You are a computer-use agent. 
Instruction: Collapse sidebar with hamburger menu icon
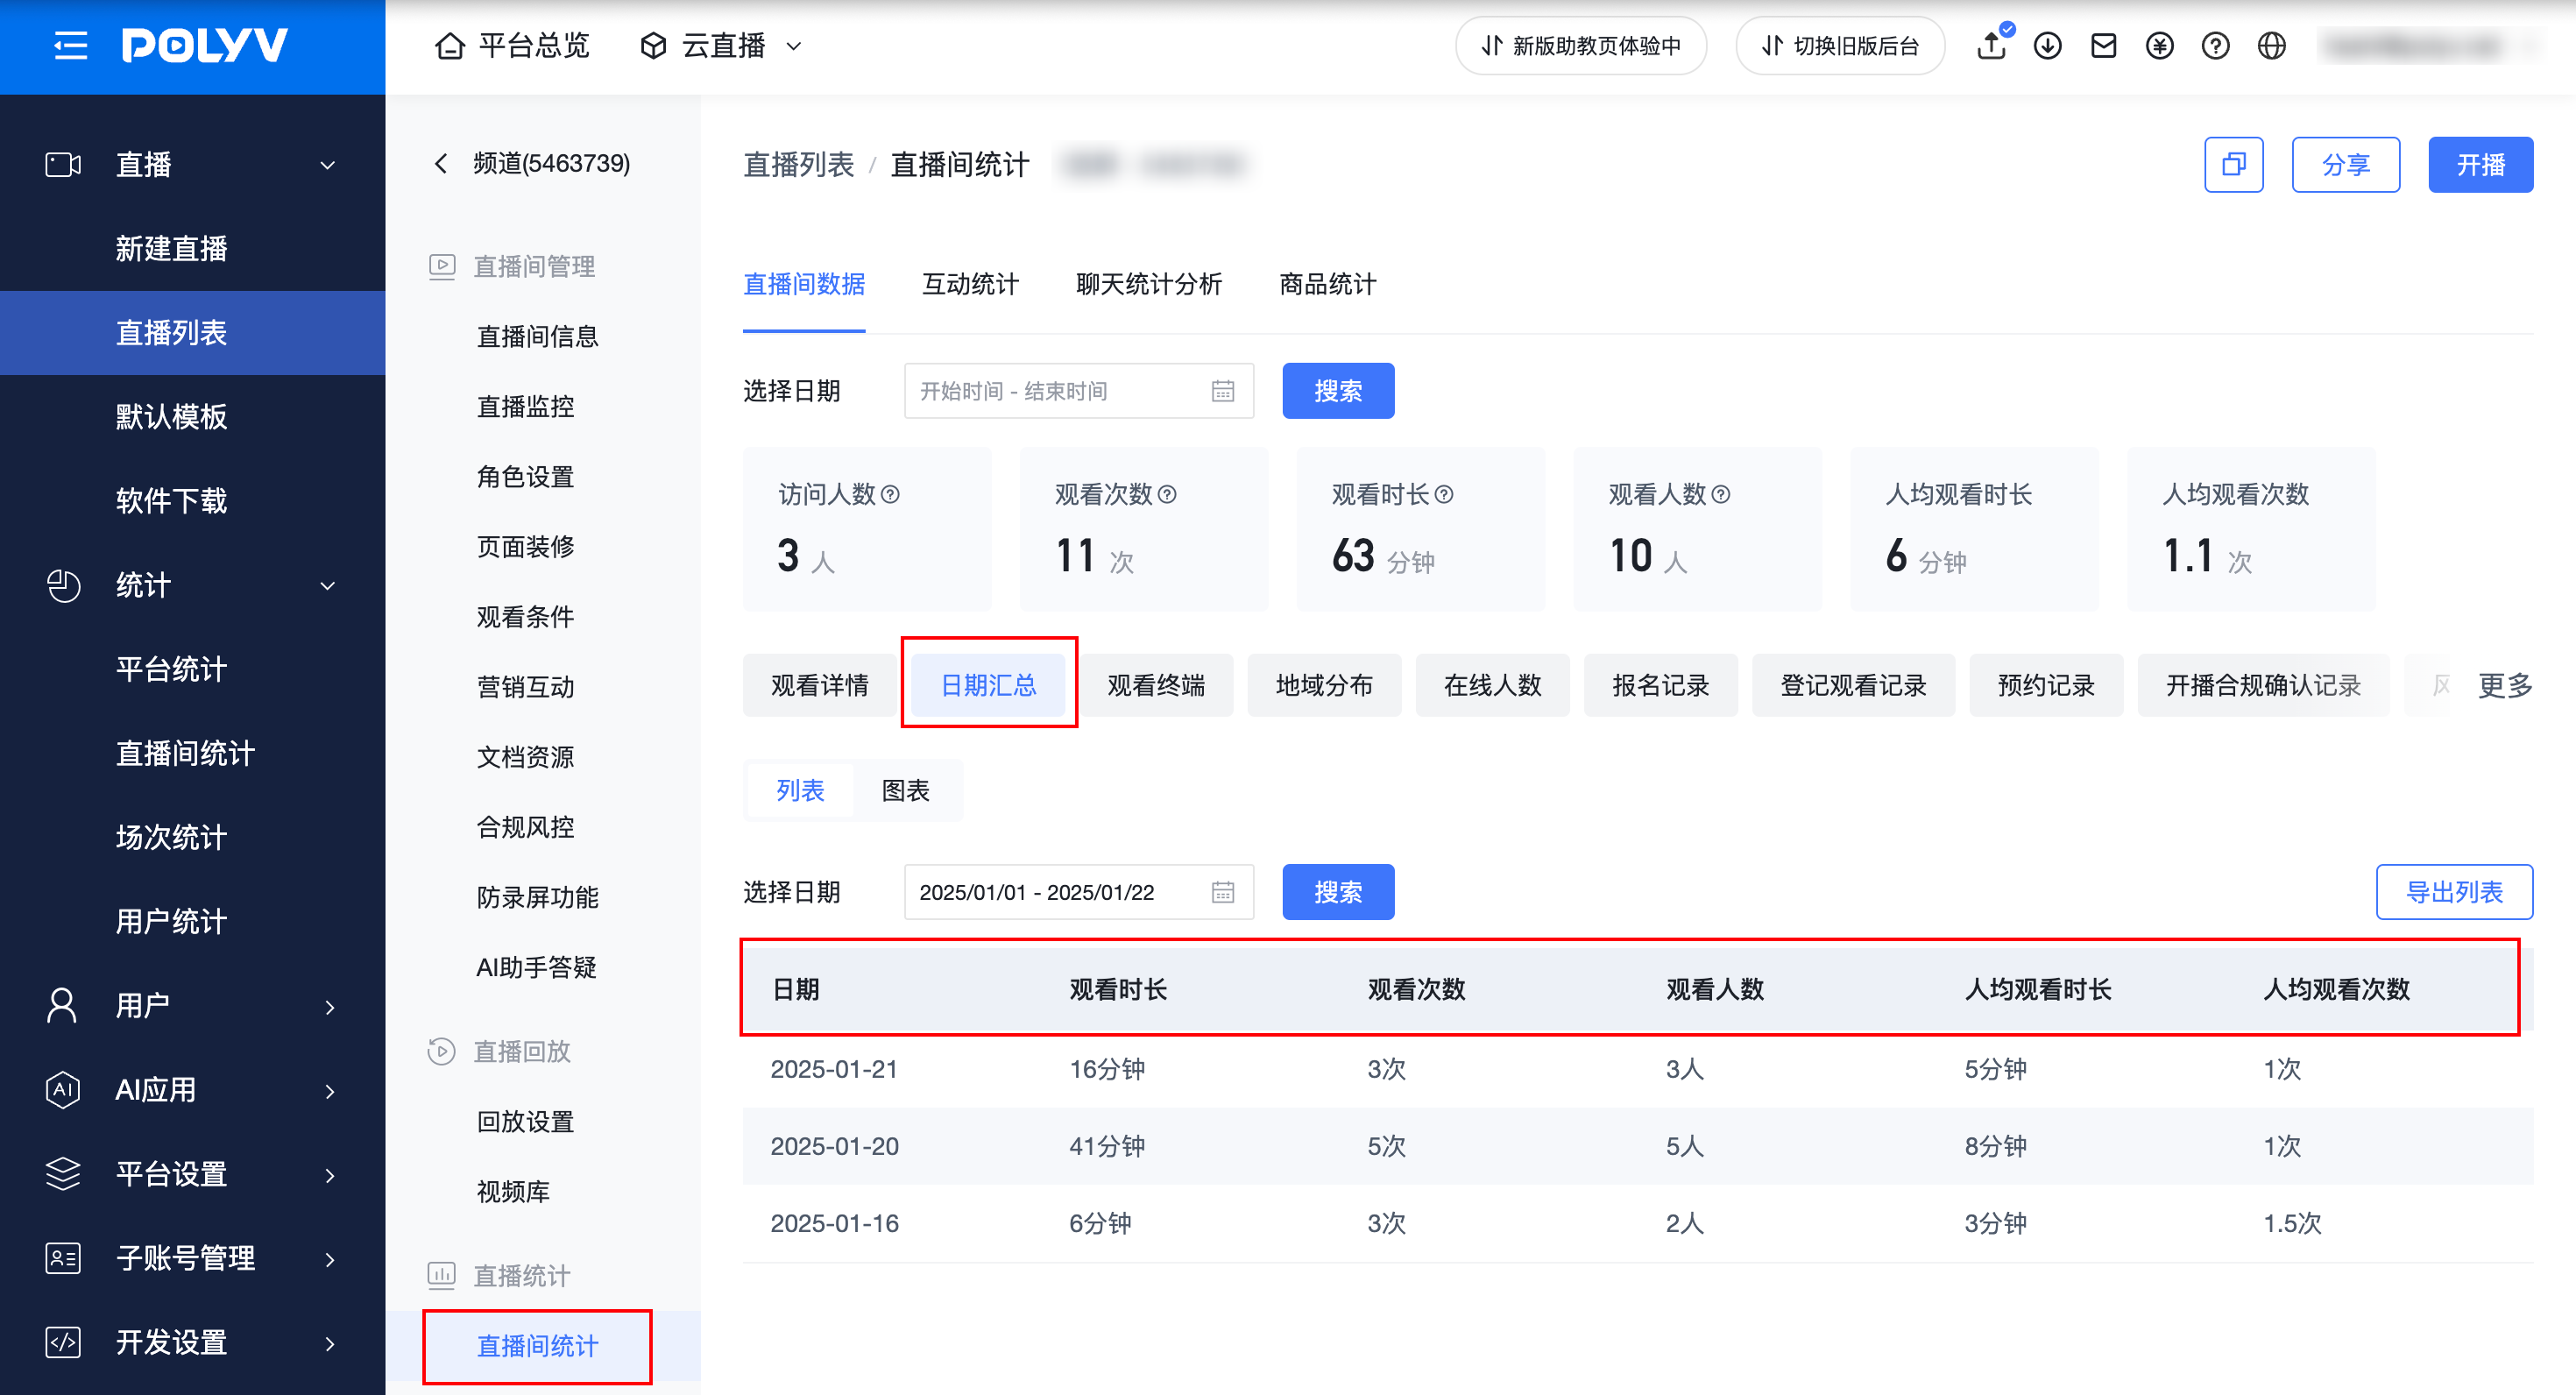tap(70, 46)
